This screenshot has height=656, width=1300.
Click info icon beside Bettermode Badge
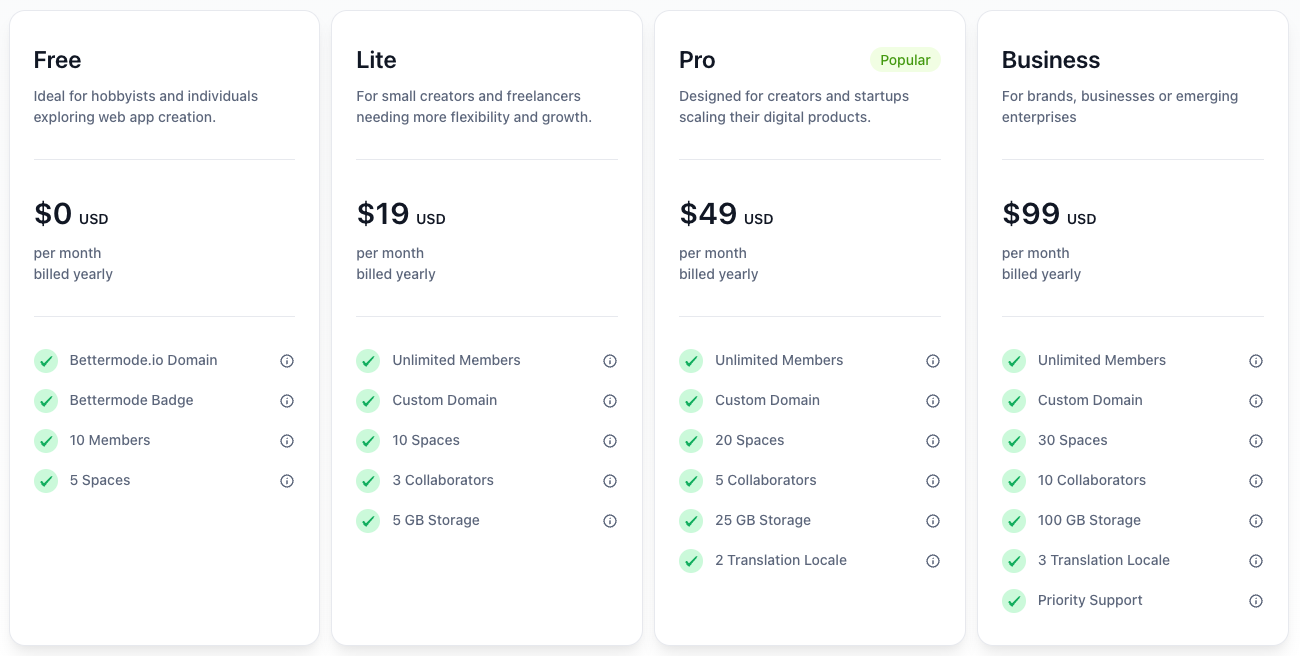(287, 401)
